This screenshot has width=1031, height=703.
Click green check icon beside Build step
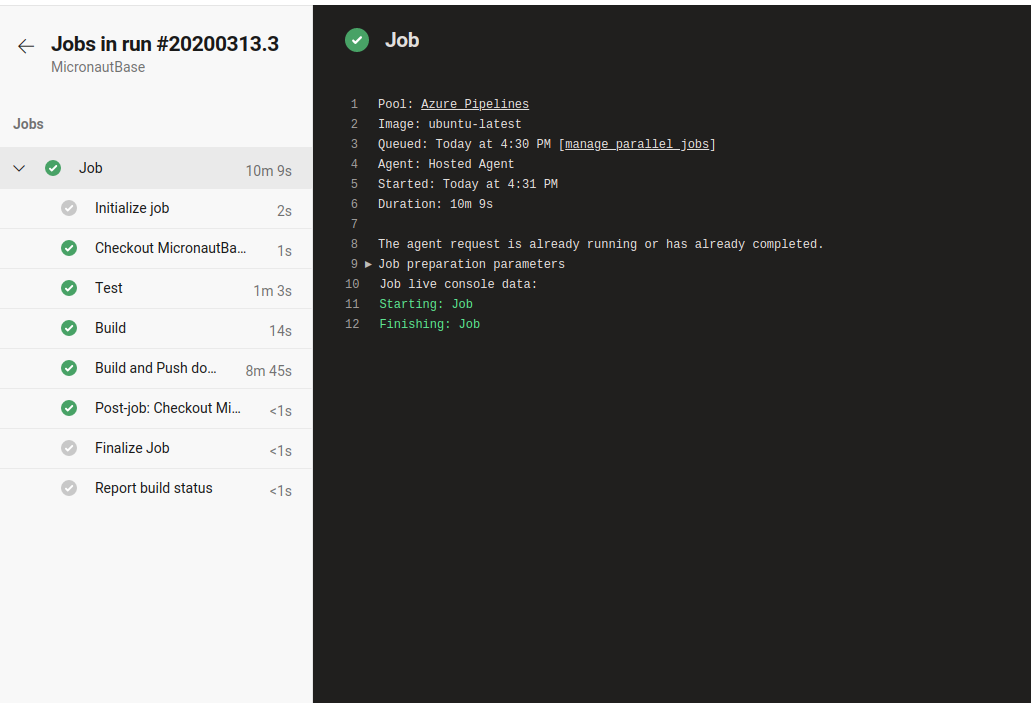click(69, 328)
